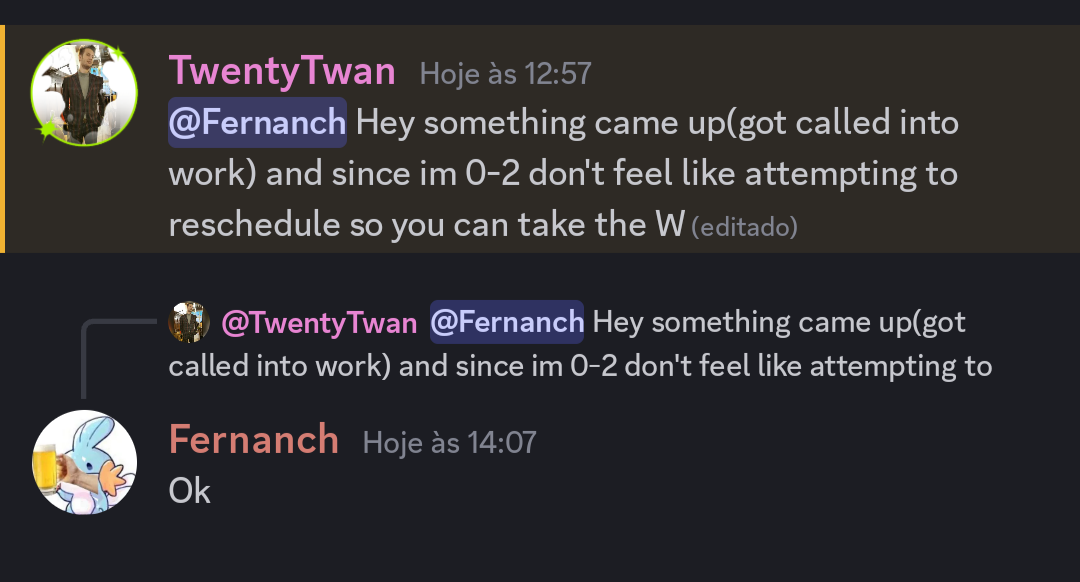Click the small avatar in reply preview
This screenshot has height=582, width=1080.
(188, 322)
